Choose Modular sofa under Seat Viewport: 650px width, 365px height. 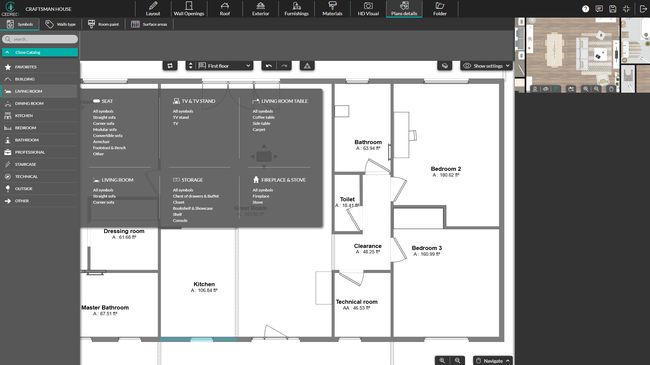click(x=104, y=129)
